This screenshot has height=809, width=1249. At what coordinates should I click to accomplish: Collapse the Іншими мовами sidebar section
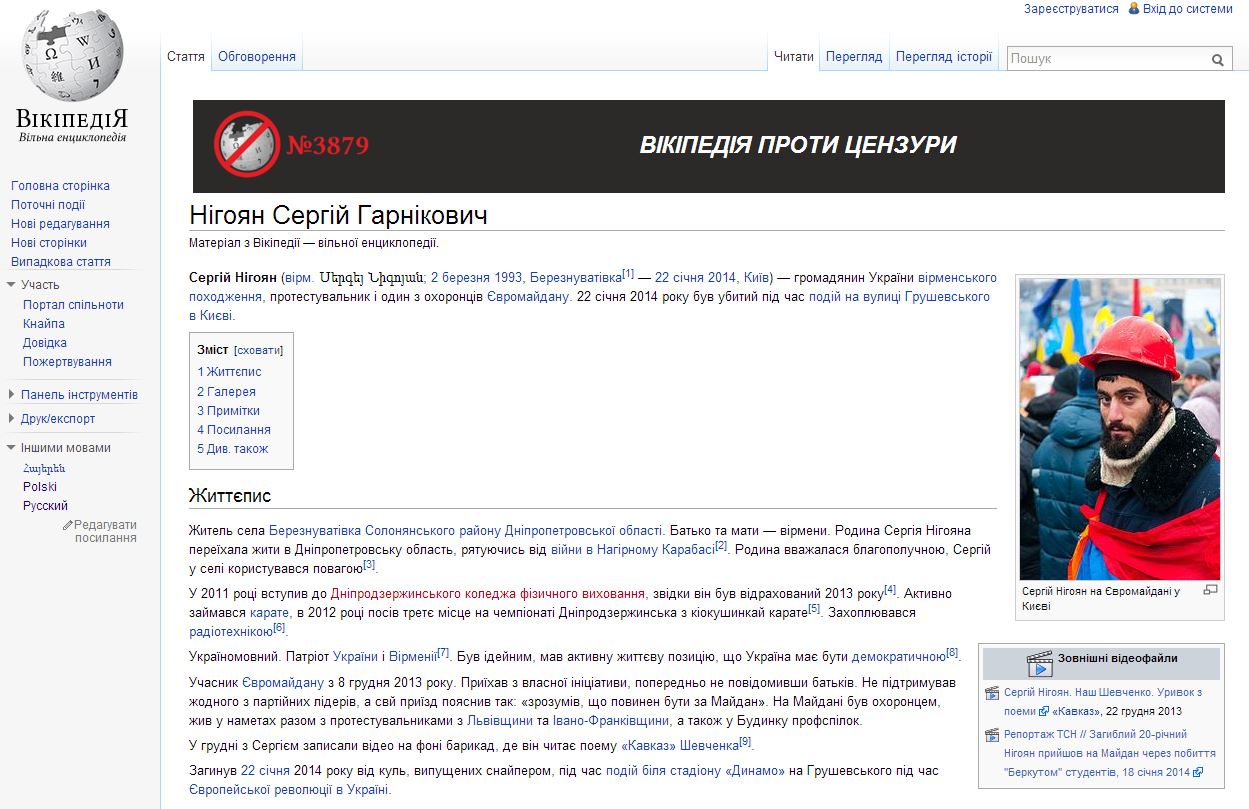pos(10,448)
